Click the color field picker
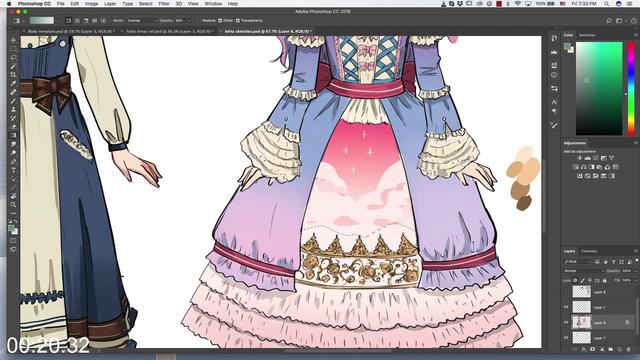This screenshot has width=640, height=360. (x=599, y=88)
